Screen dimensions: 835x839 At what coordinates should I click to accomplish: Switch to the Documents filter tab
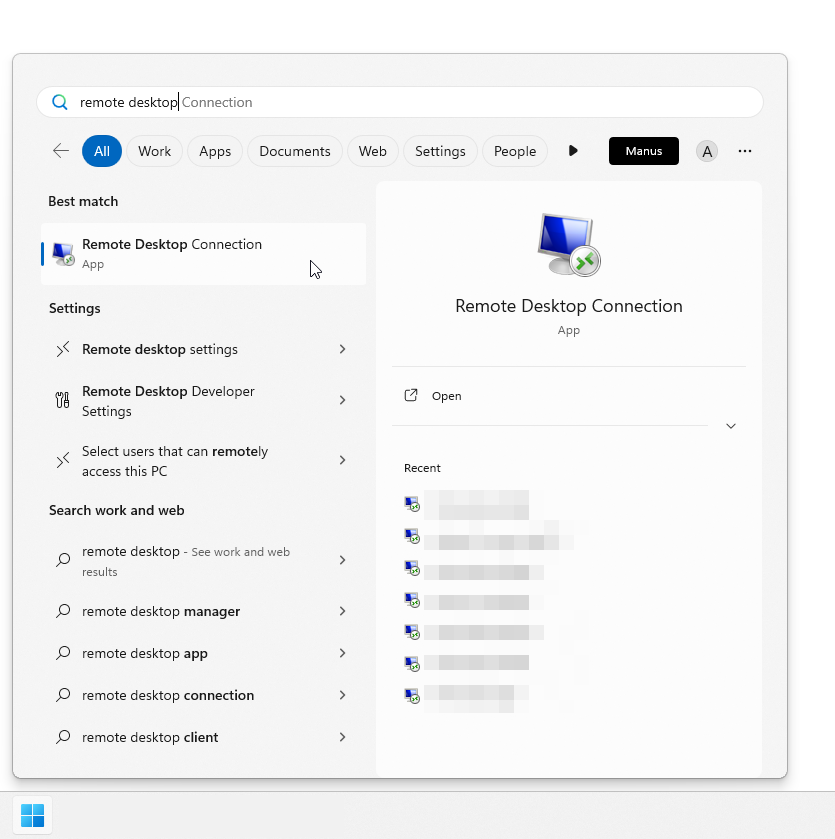coord(294,151)
